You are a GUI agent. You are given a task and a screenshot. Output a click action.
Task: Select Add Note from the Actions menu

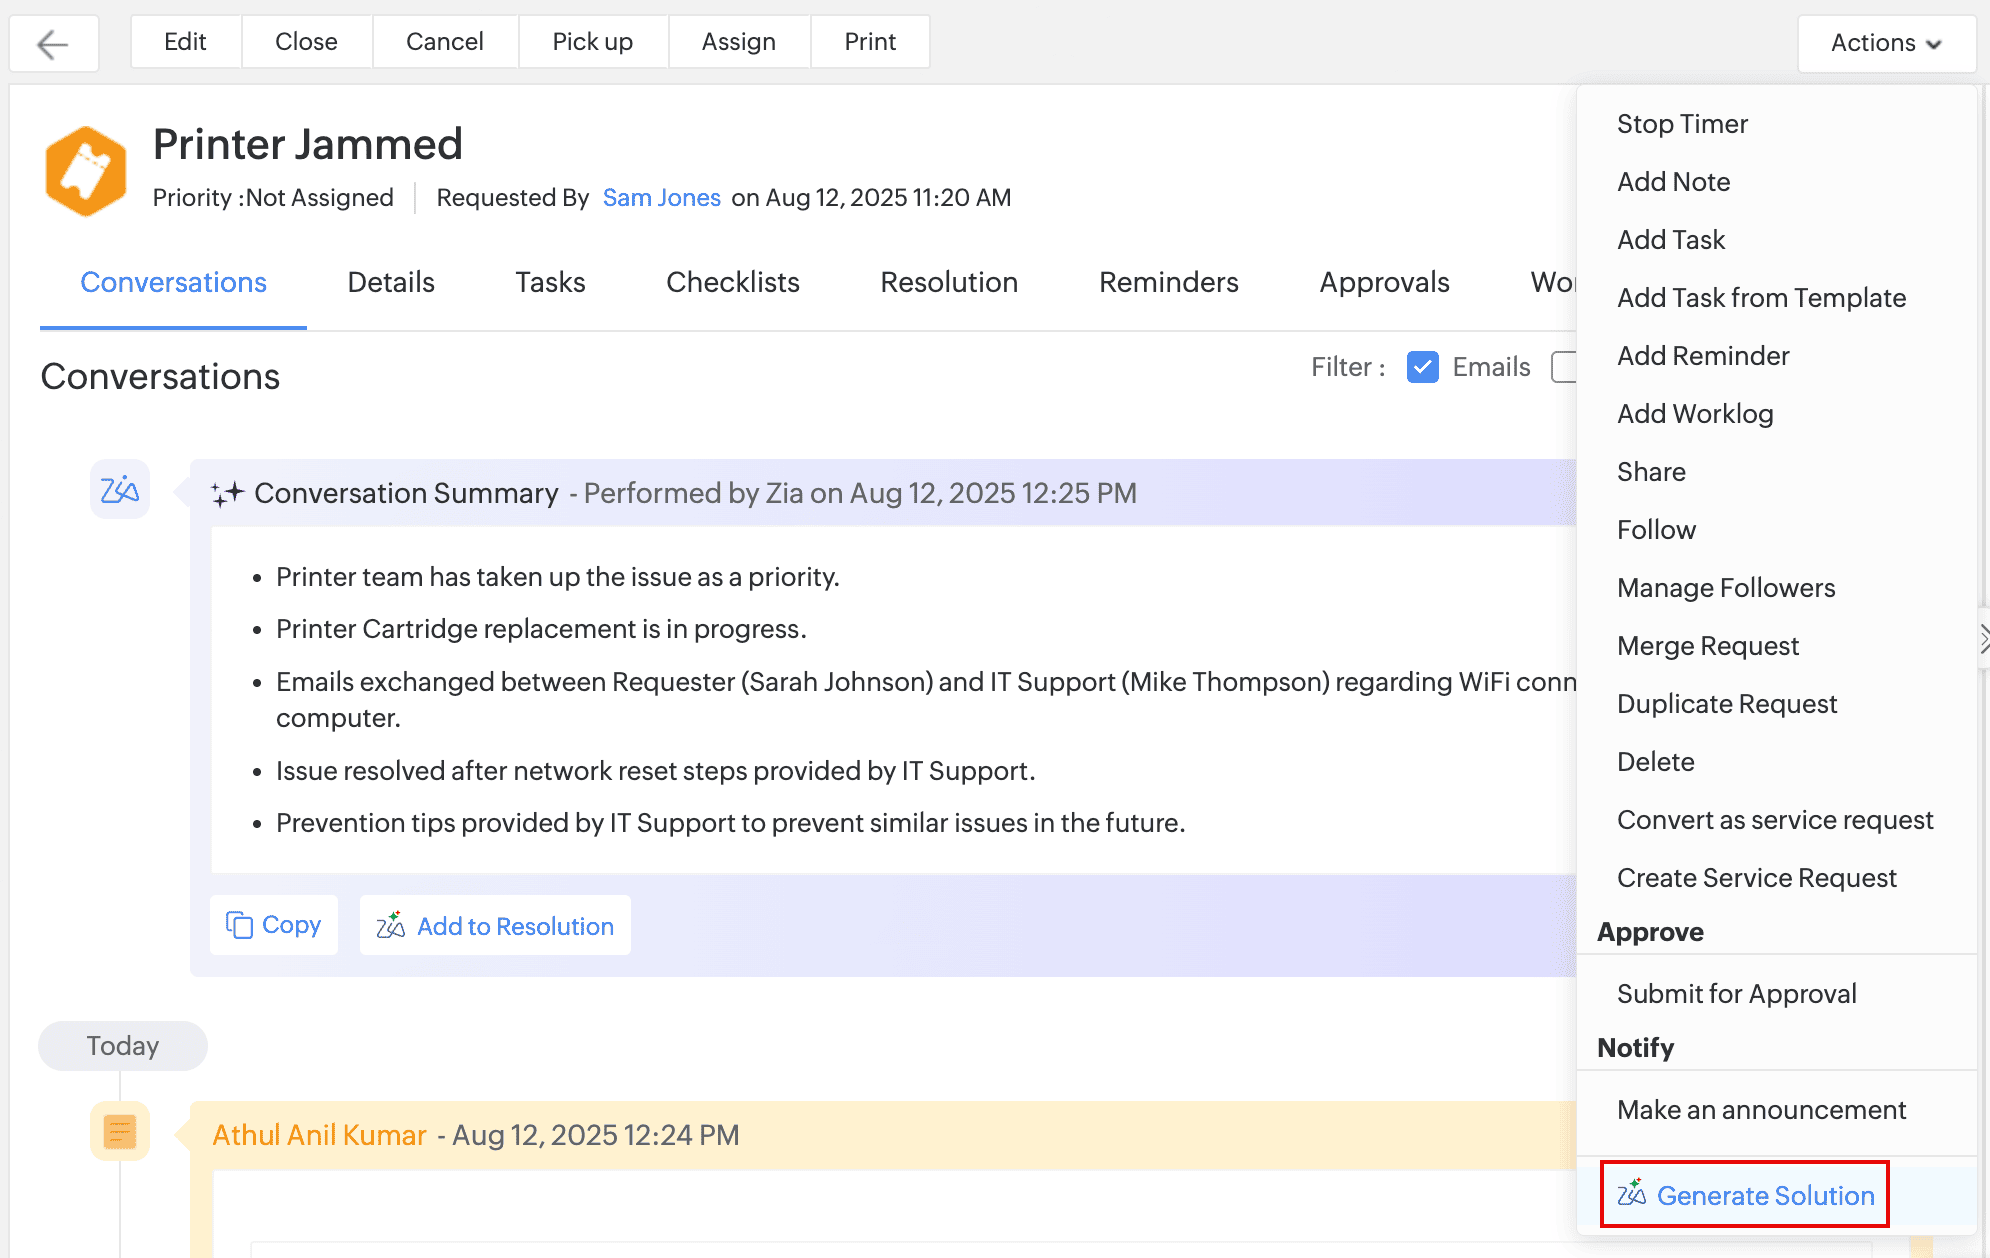[1673, 181]
